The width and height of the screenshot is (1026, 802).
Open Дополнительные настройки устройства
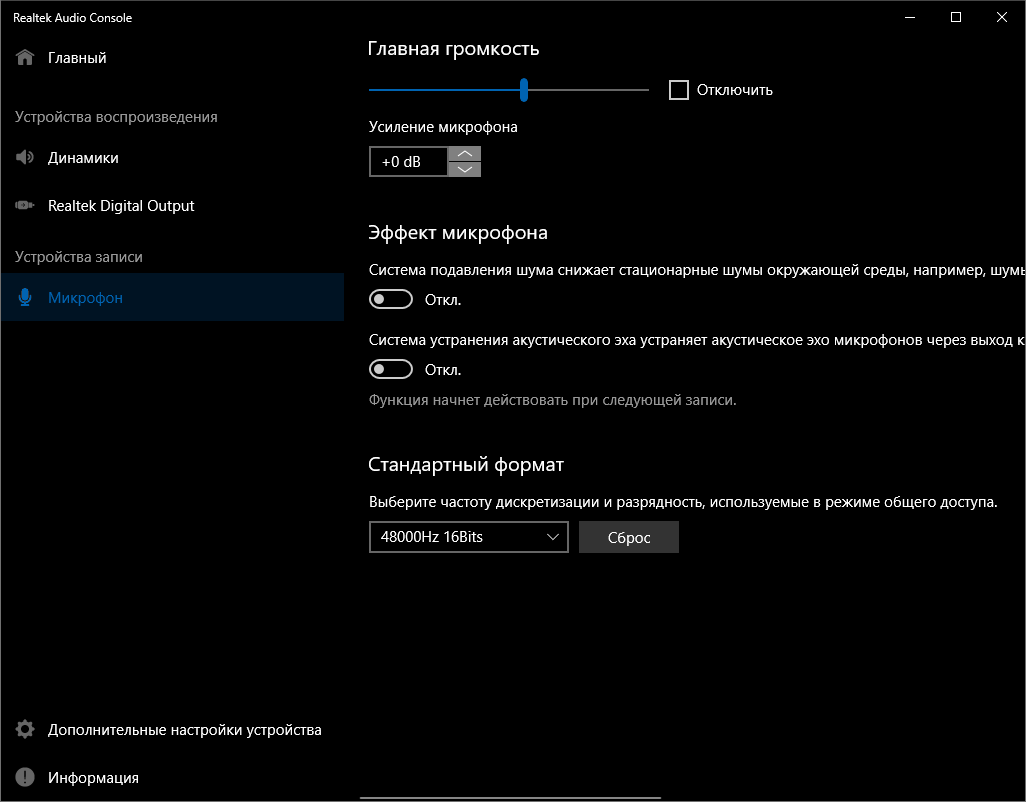(x=184, y=730)
